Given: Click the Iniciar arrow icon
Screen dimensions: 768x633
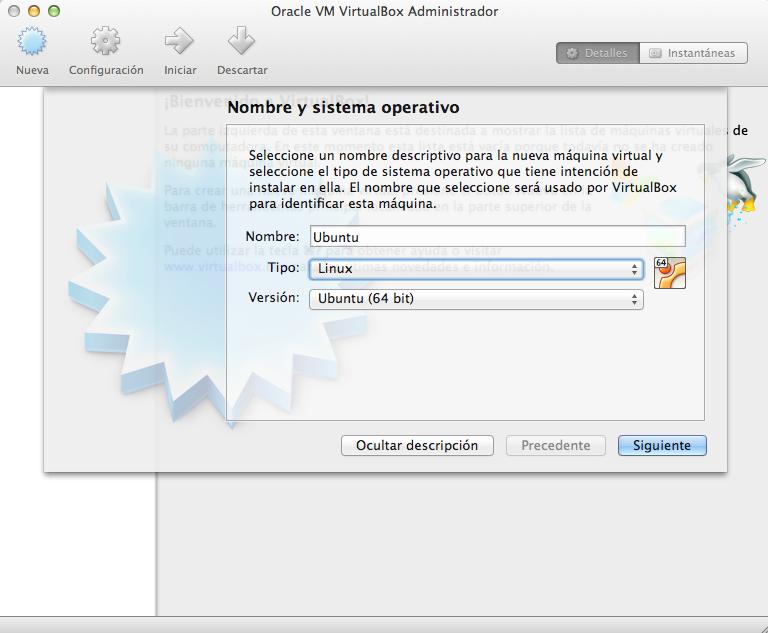Looking at the screenshot, I should 180,43.
